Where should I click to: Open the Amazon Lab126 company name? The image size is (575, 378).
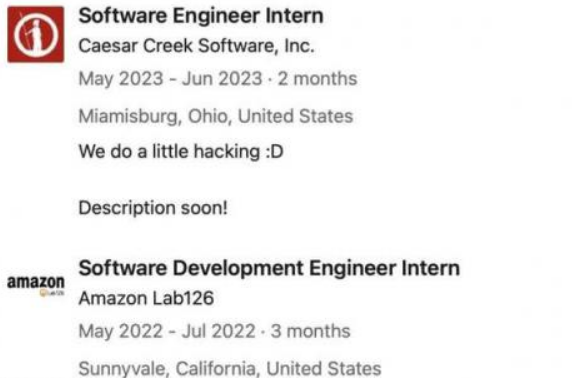pyautogui.click(x=146, y=298)
